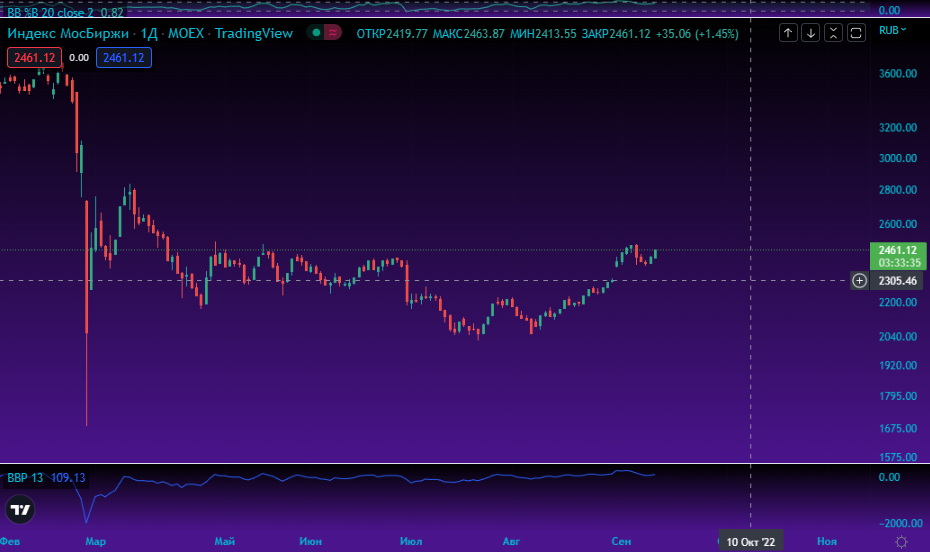Click the green 2461.12 current price label

(x=898, y=256)
